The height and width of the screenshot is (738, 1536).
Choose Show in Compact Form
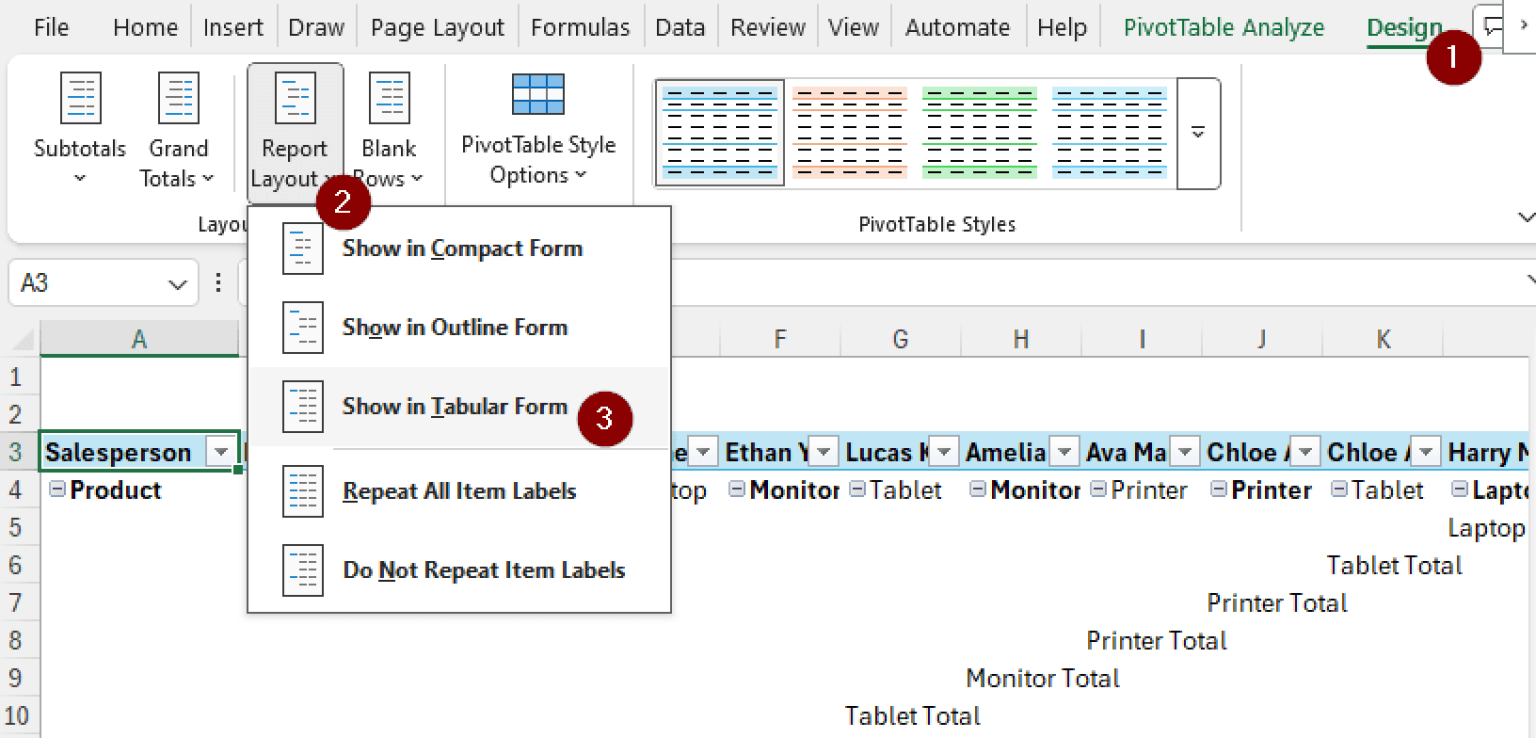pos(461,249)
